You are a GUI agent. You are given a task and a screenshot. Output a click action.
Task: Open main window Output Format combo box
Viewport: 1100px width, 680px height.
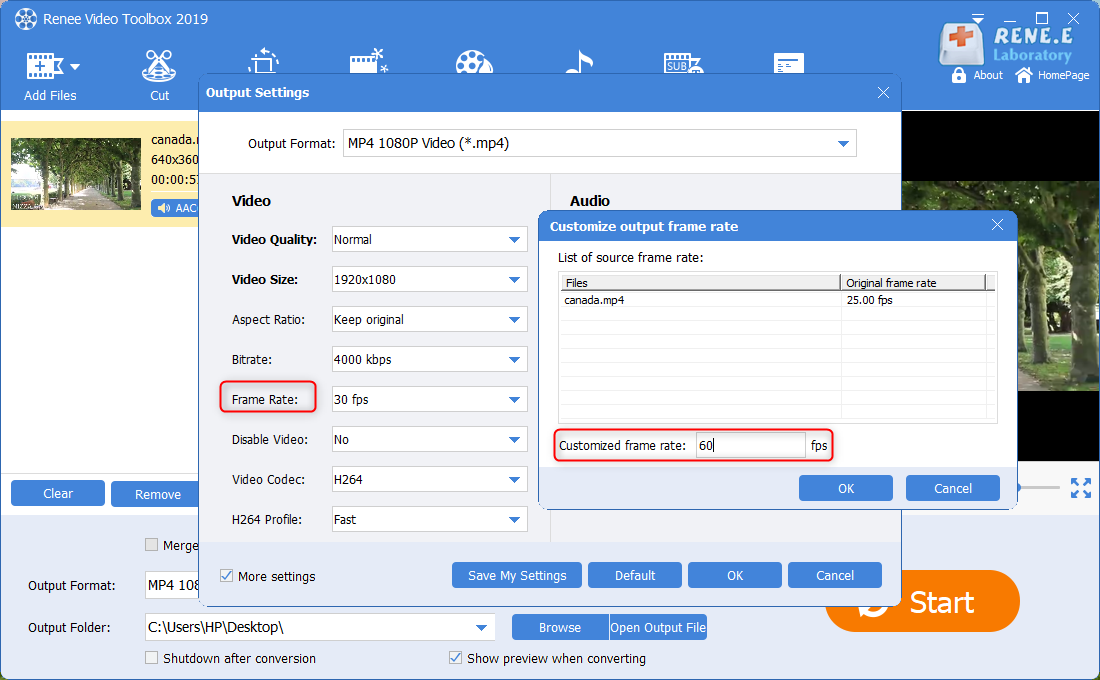point(172,585)
